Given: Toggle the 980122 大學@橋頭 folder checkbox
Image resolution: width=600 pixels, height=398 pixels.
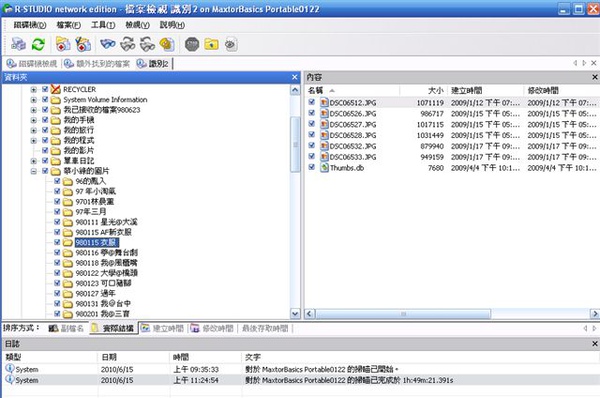Looking at the screenshot, I should point(57,273).
